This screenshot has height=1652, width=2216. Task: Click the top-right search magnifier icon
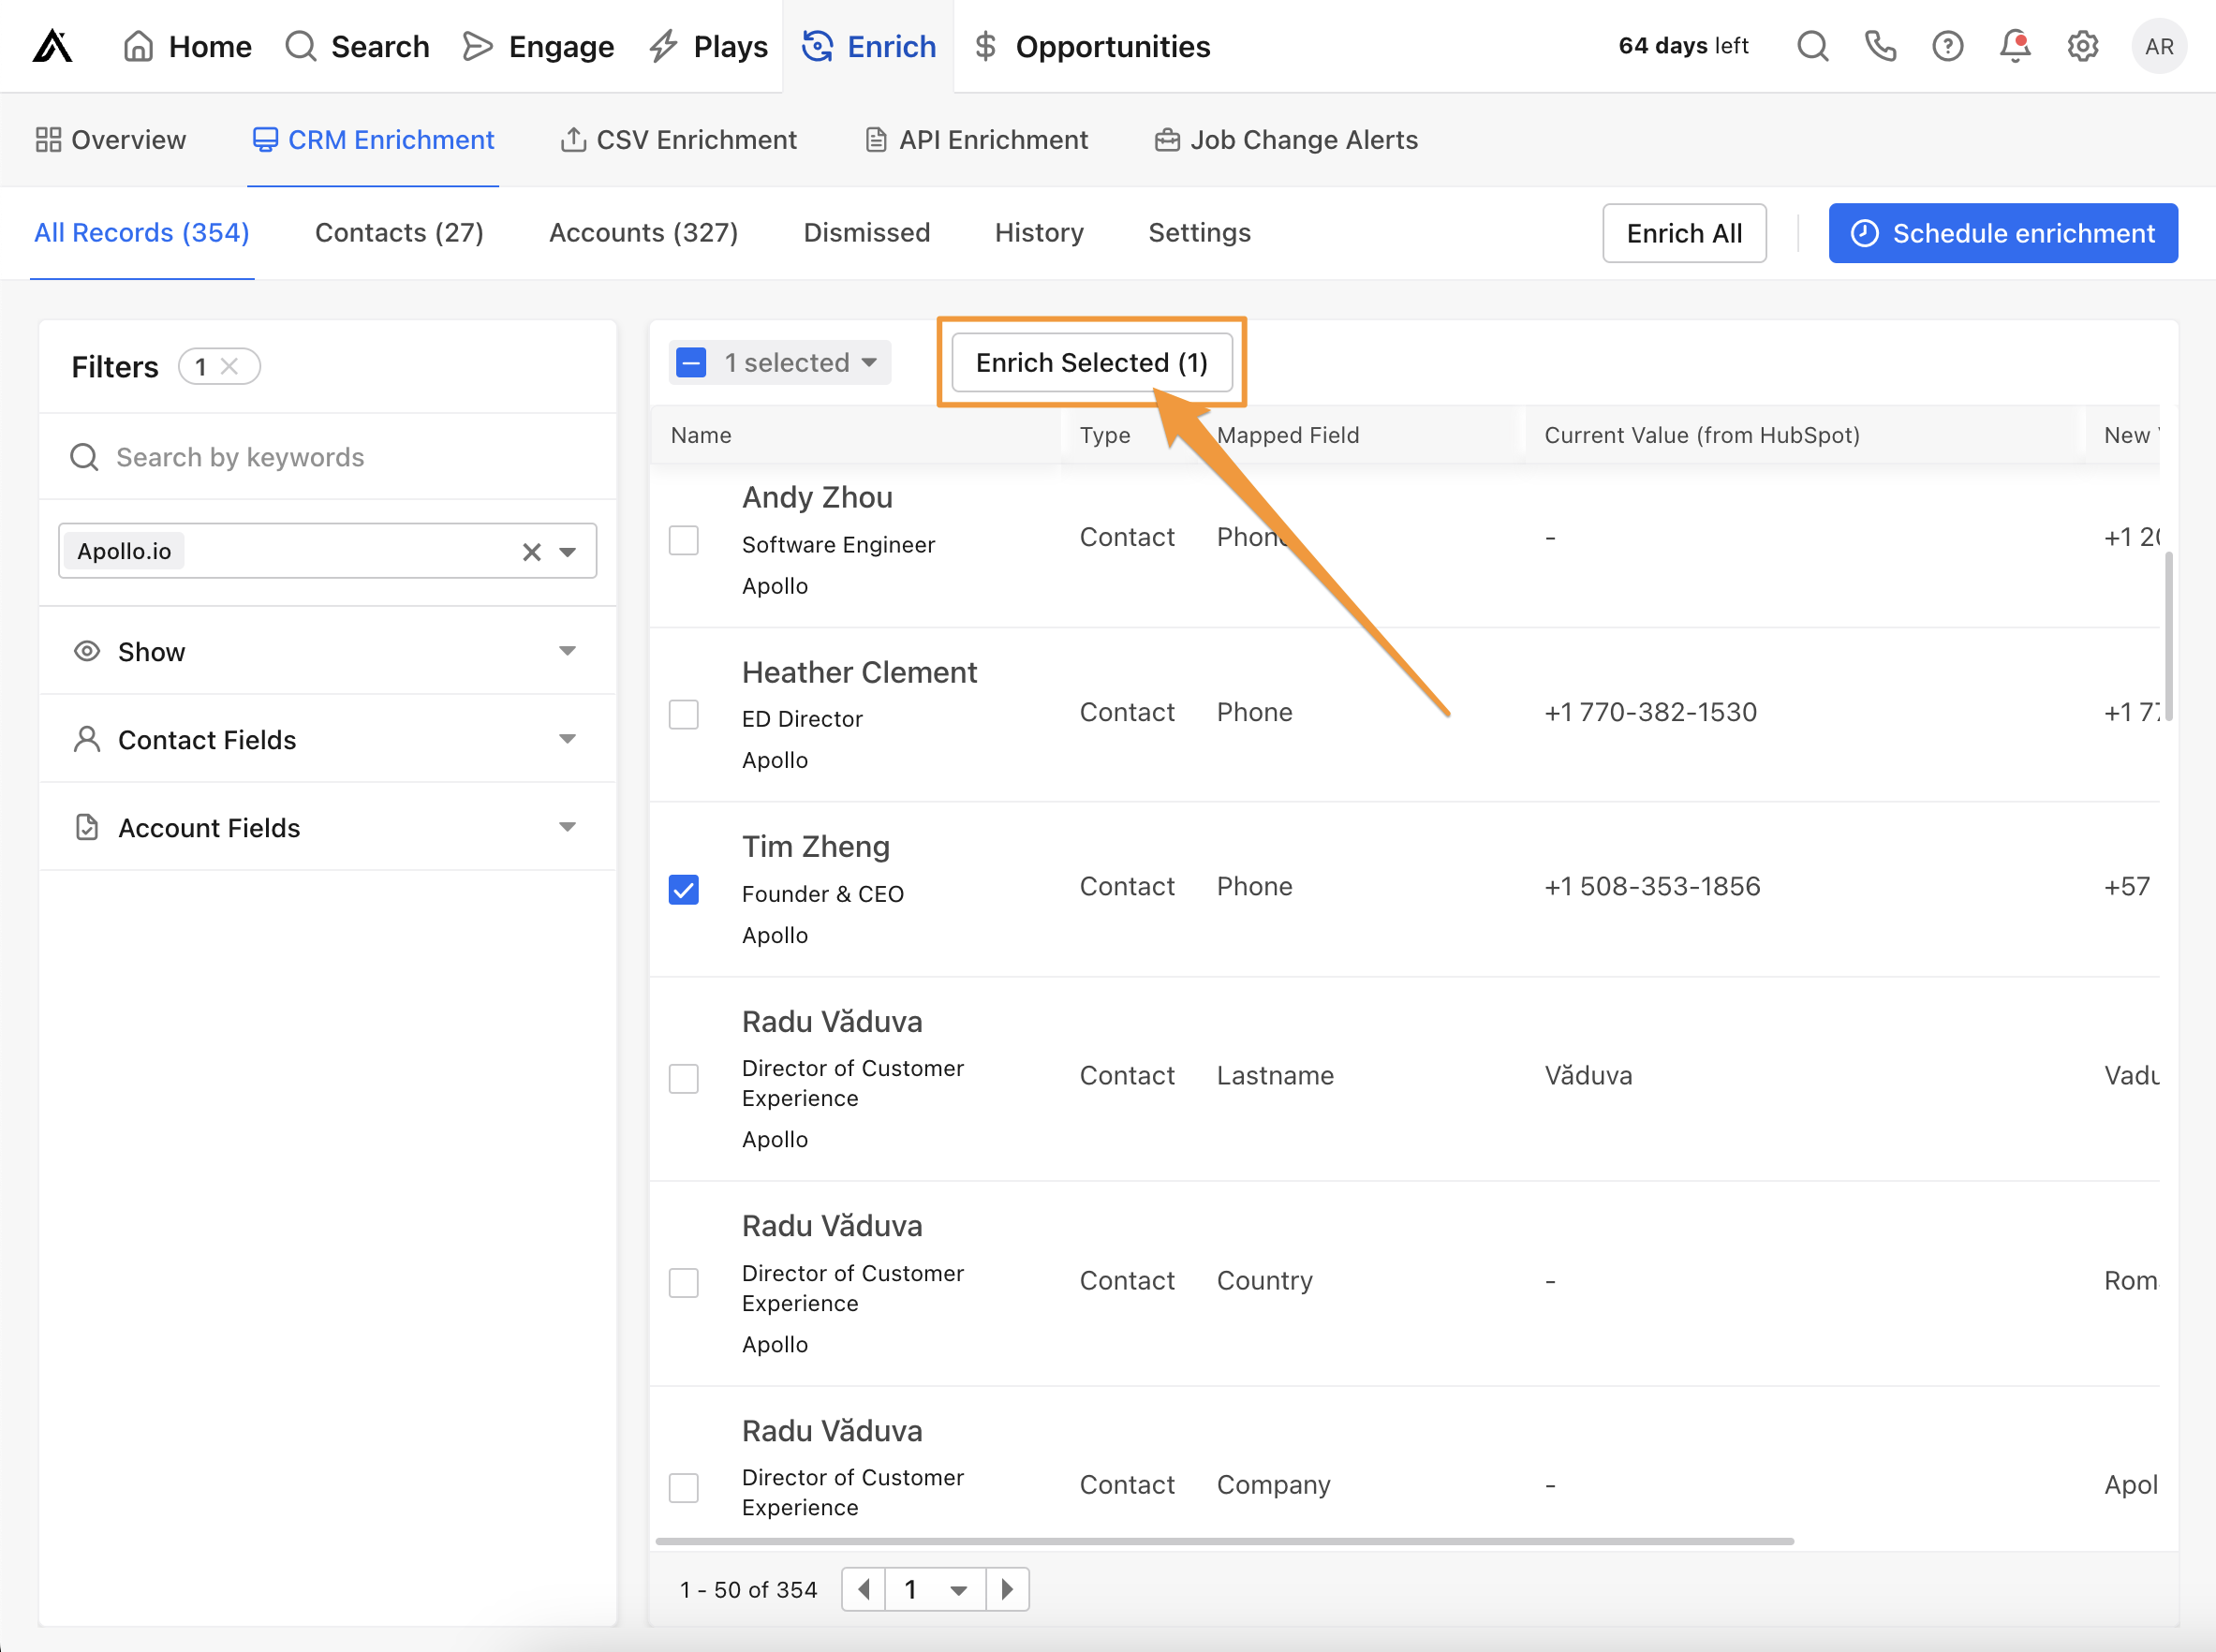coord(1812,46)
